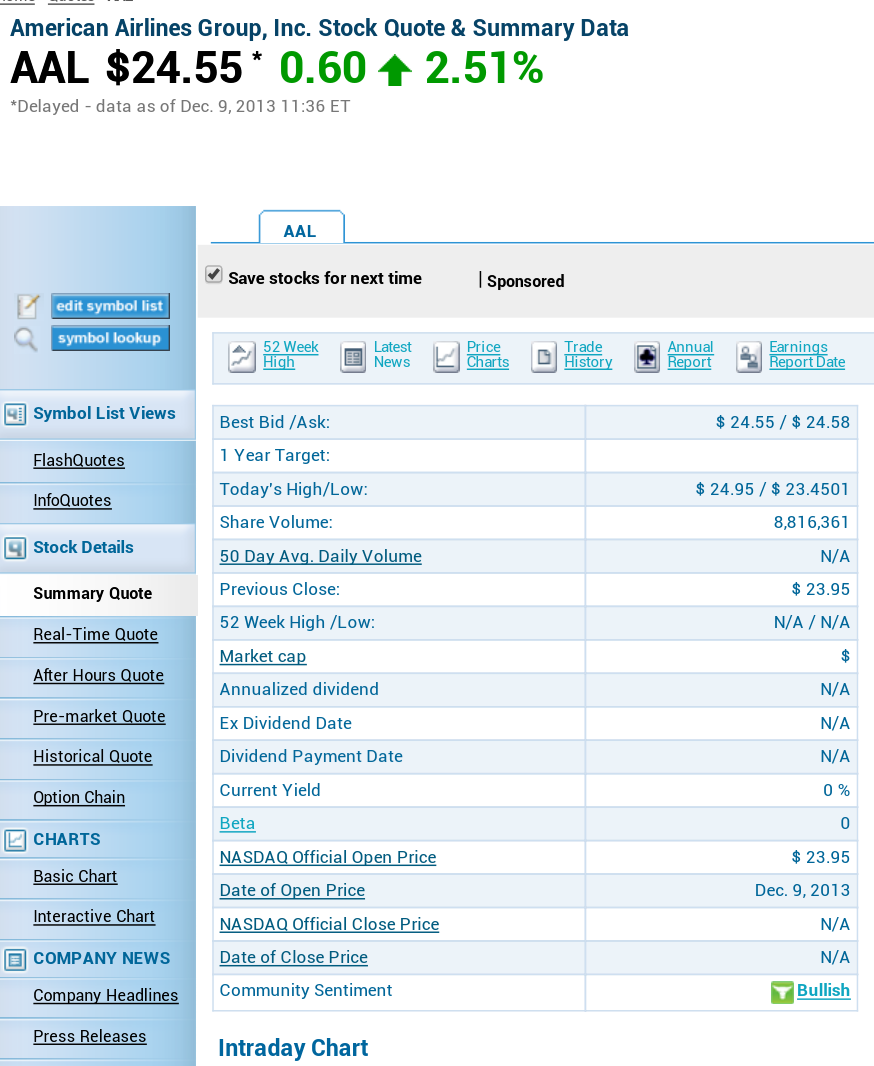Select the AAL symbol tab
874x1066 pixels.
coord(300,230)
